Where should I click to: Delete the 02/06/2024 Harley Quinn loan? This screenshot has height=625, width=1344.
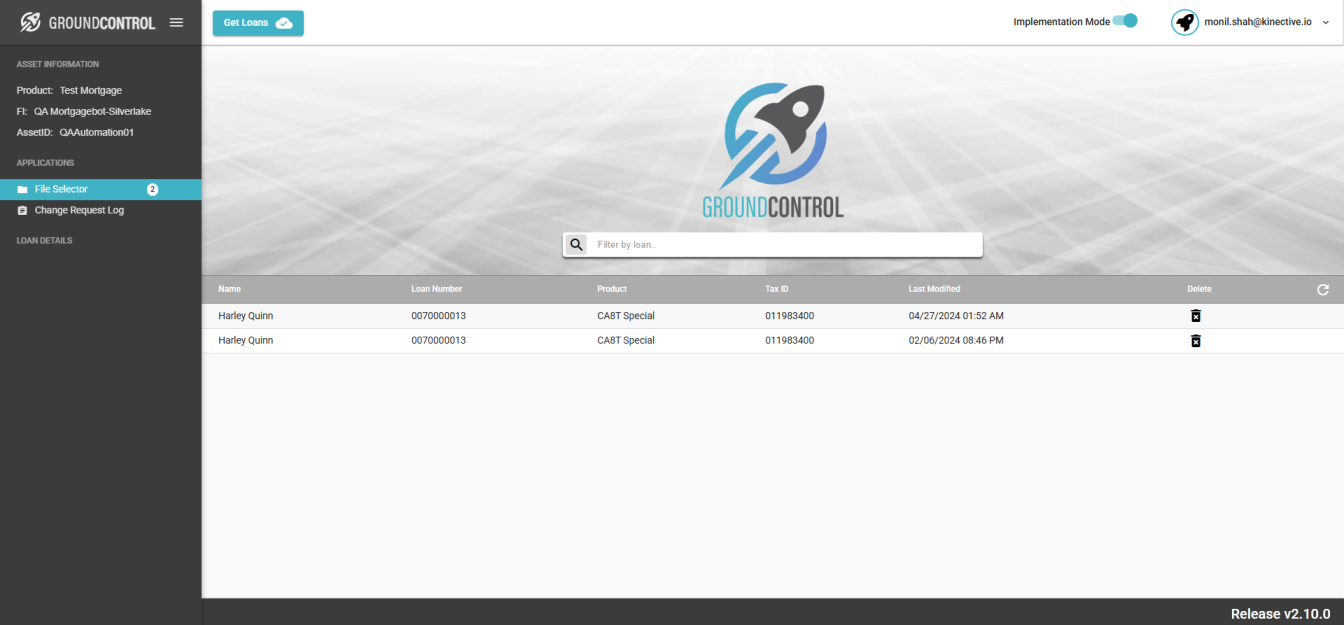pyautogui.click(x=1195, y=341)
